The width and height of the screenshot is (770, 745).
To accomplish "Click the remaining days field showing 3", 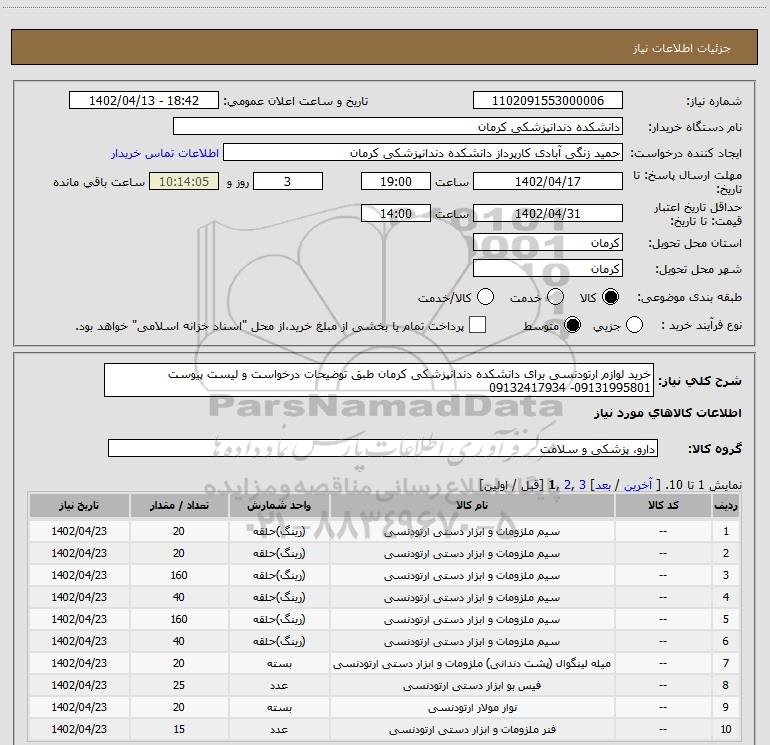I will (x=288, y=181).
